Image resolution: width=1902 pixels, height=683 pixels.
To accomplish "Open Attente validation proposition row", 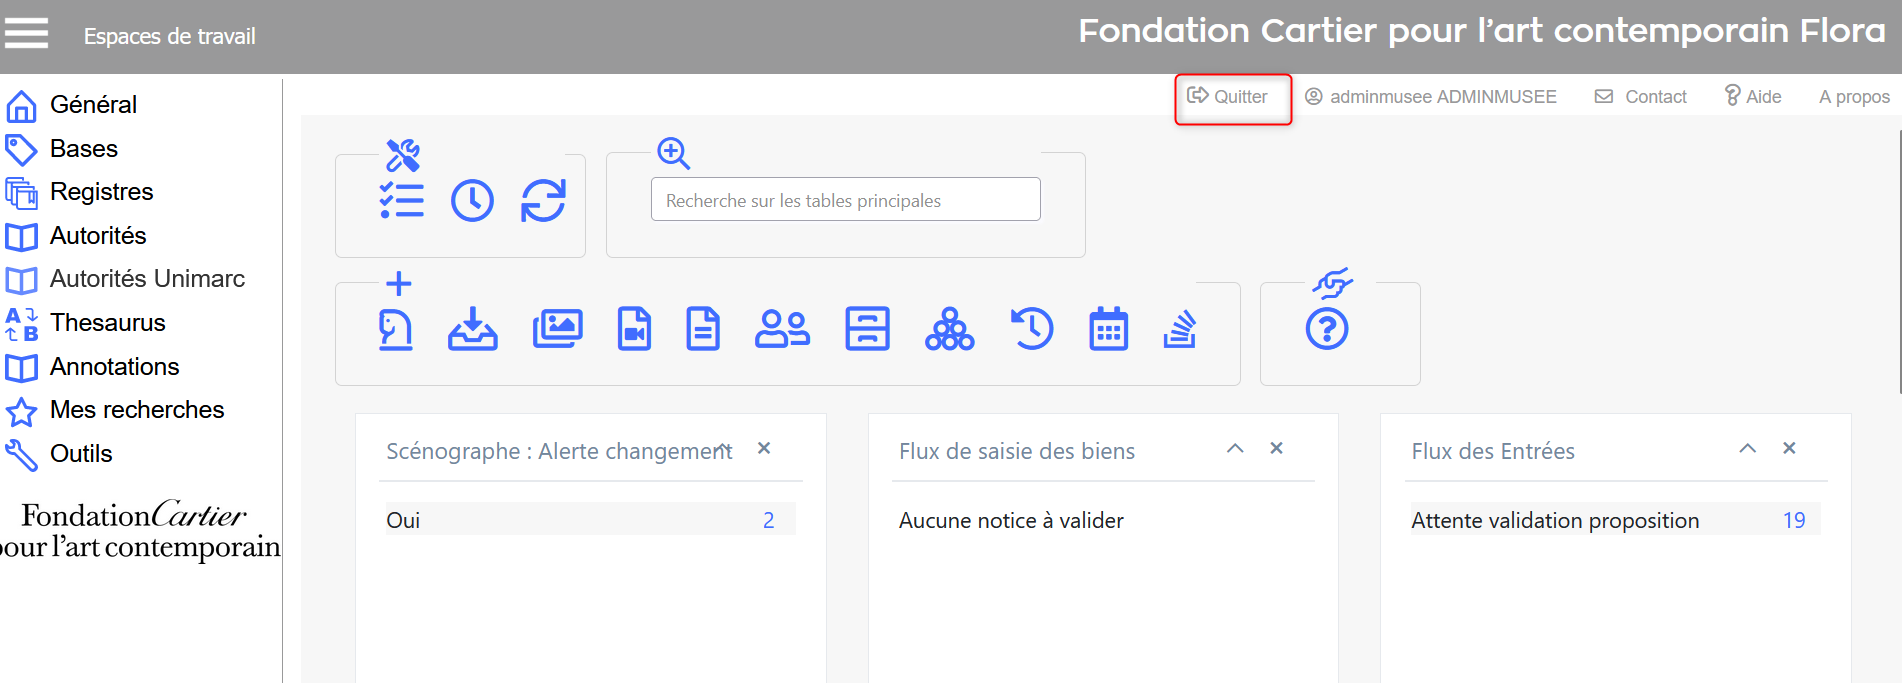I will [x=1615, y=520].
